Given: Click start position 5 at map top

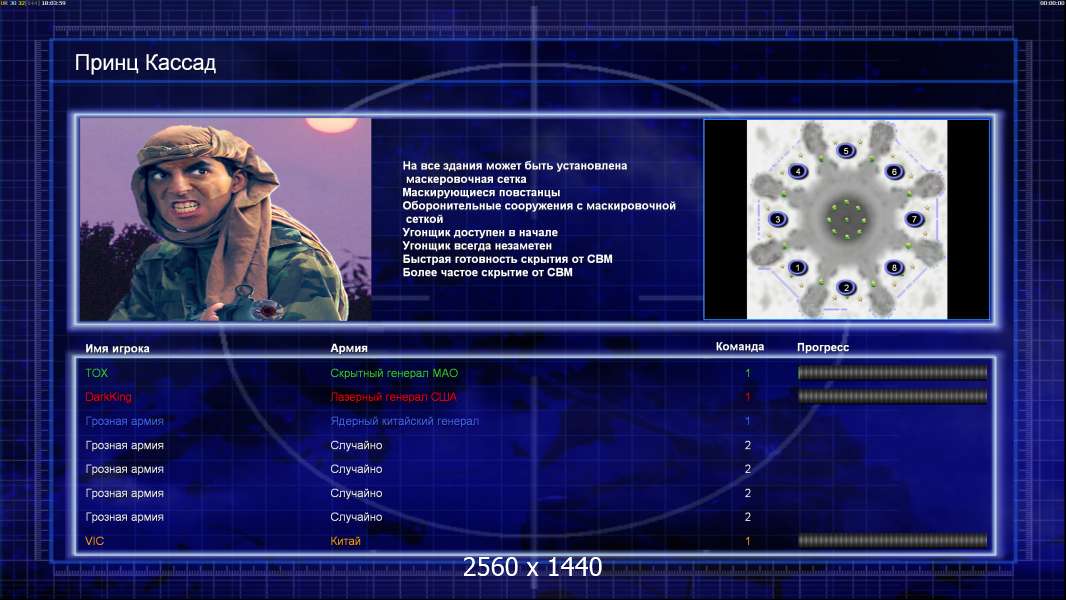Looking at the screenshot, I should pos(846,151).
